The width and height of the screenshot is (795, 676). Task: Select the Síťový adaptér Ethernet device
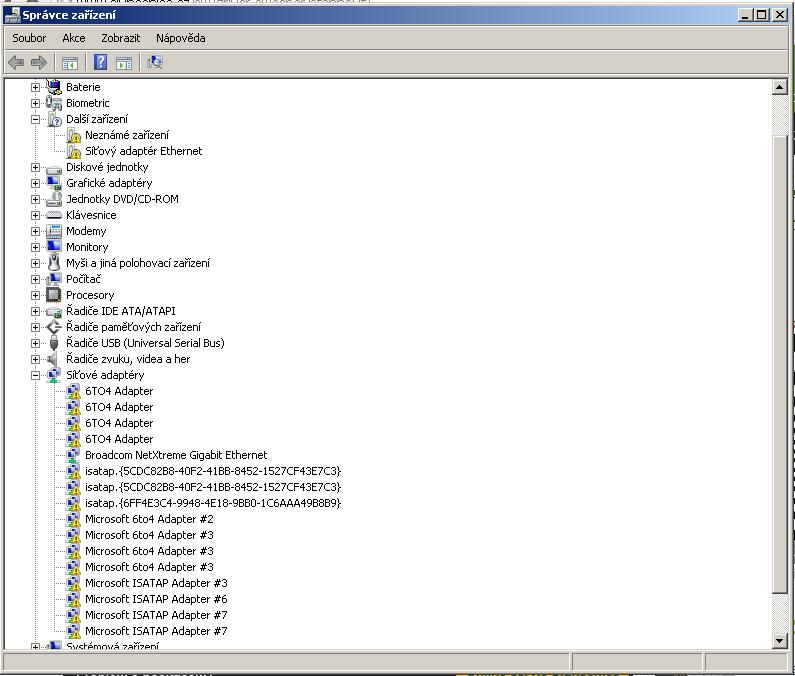pyautogui.click(x=143, y=151)
